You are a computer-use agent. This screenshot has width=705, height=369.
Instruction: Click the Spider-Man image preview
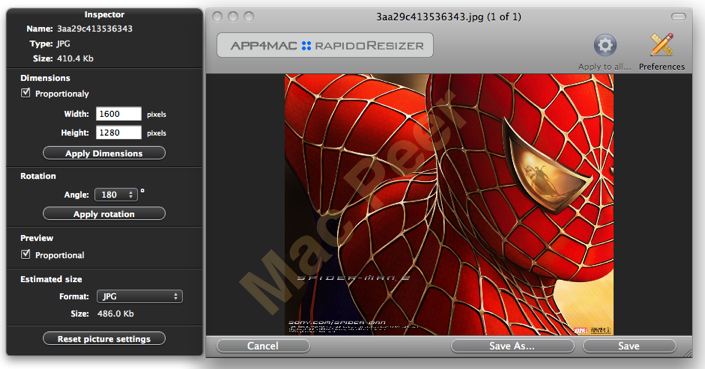pos(449,205)
